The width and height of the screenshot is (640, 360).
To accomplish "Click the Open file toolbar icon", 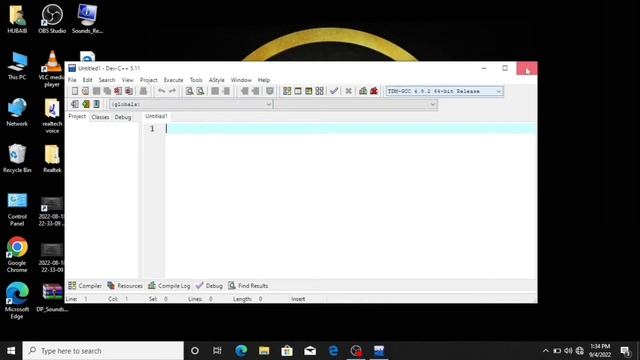I will click(x=85, y=91).
